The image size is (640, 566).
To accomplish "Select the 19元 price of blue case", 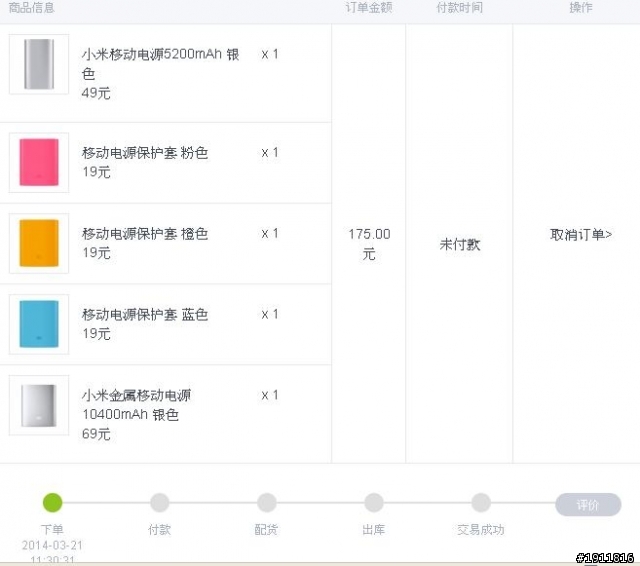I will 96,333.
